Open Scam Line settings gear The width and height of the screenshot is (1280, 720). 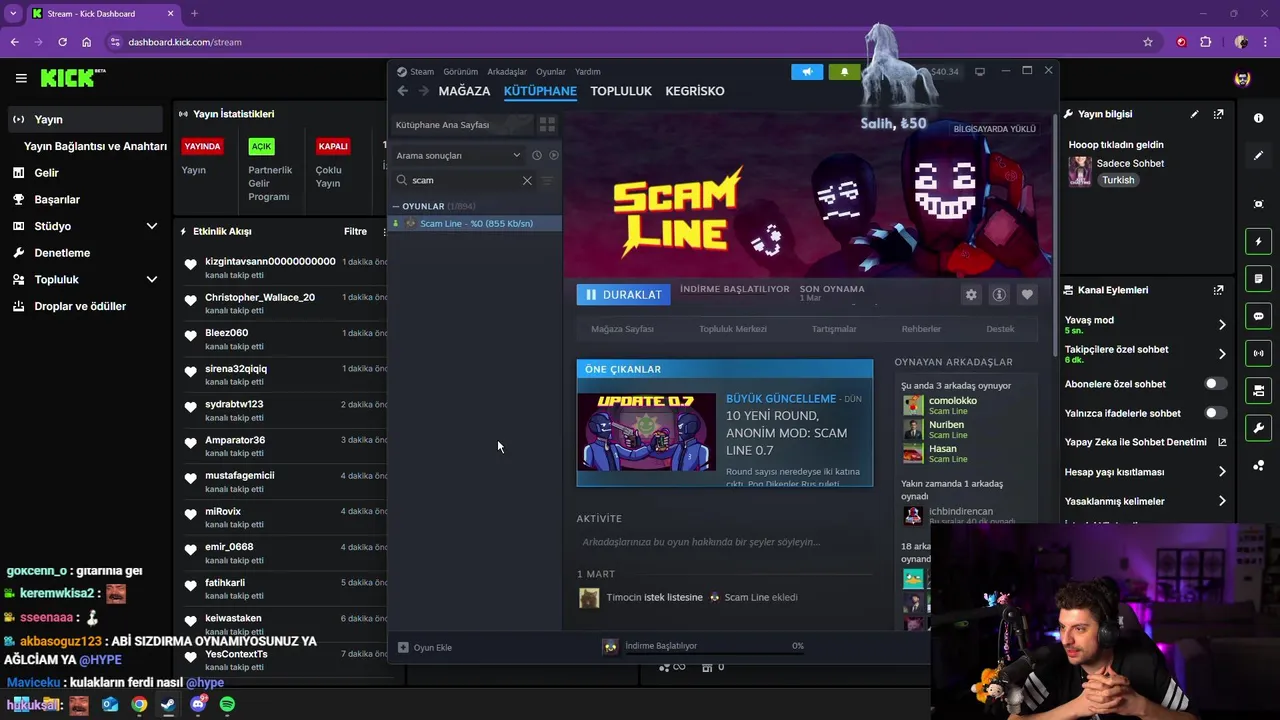click(x=970, y=295)
